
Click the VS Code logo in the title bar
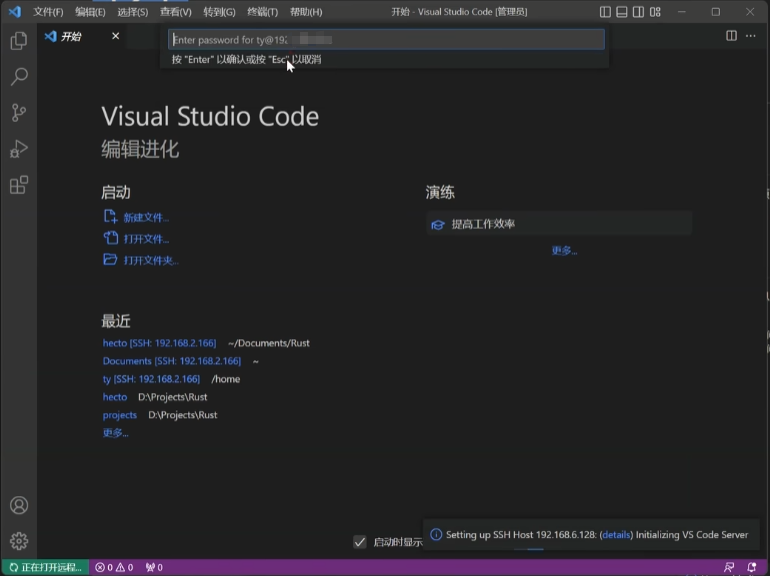pos(15,11)
